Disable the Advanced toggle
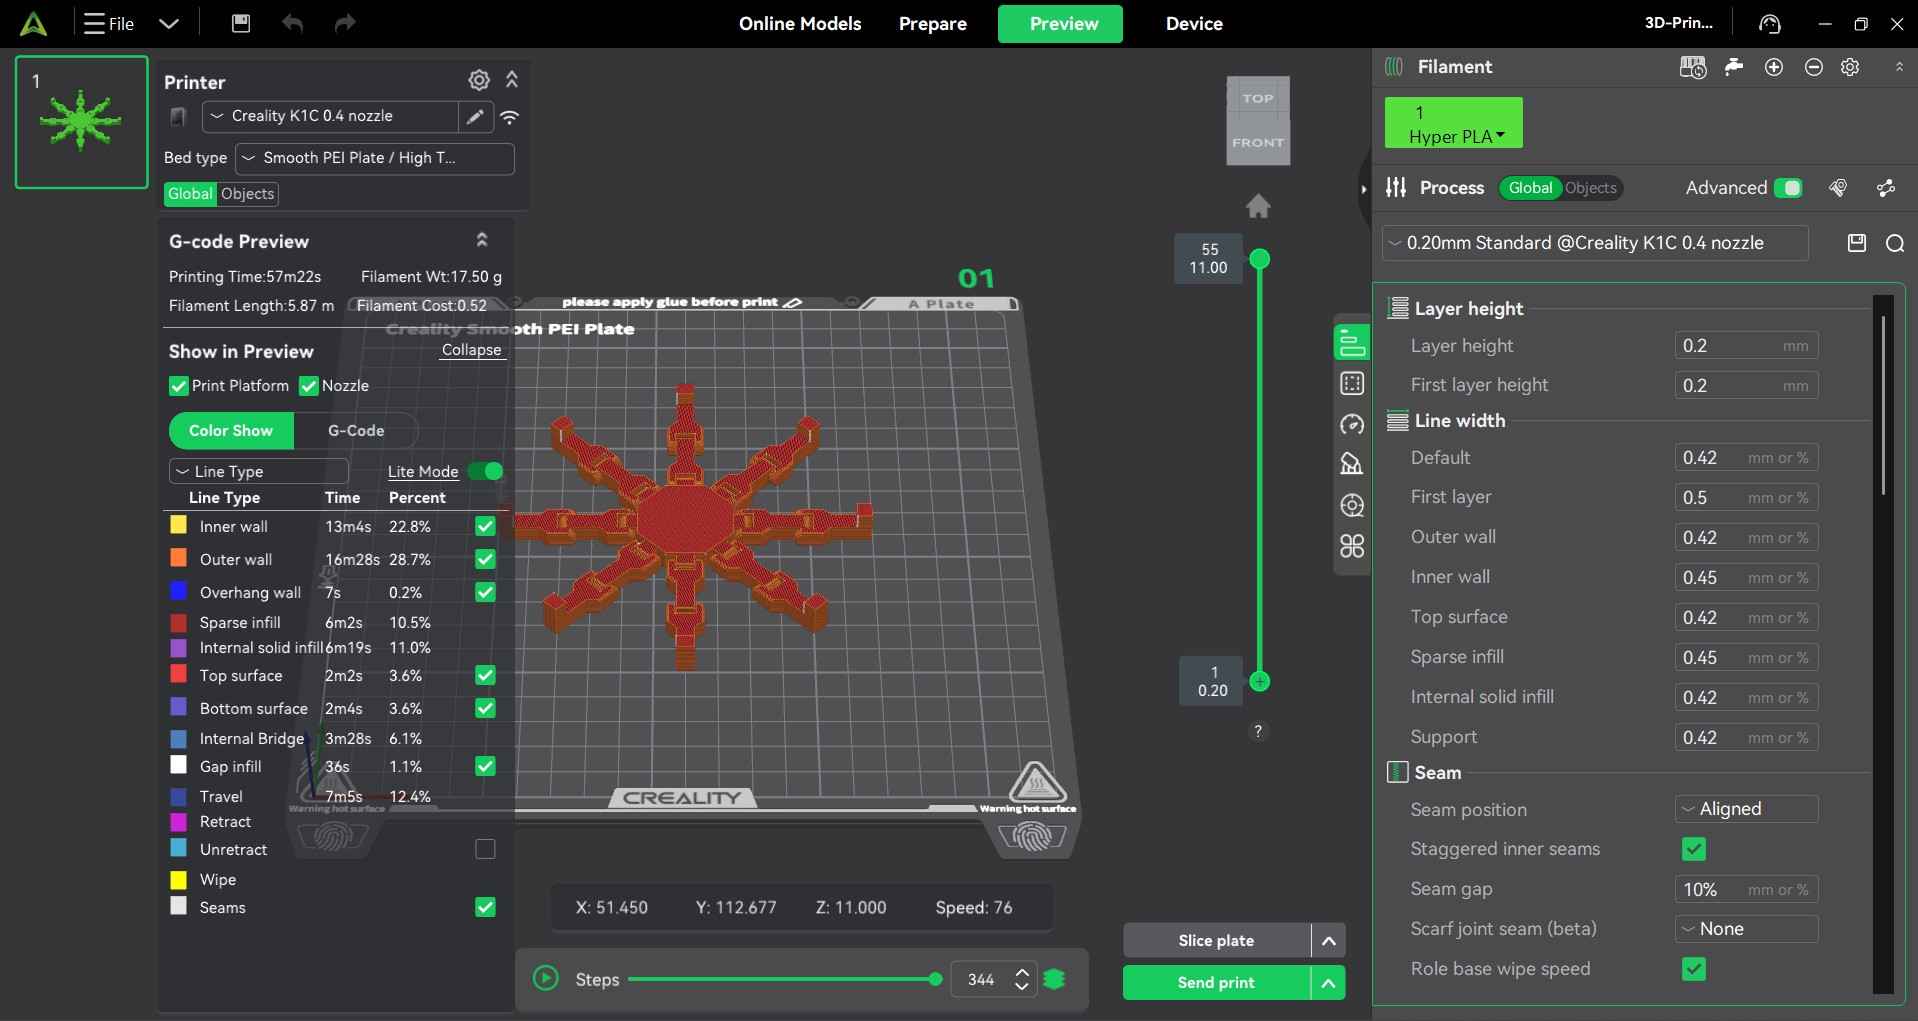The height and width of the screenshot is (1021, 1918). tap(1788, 188)
